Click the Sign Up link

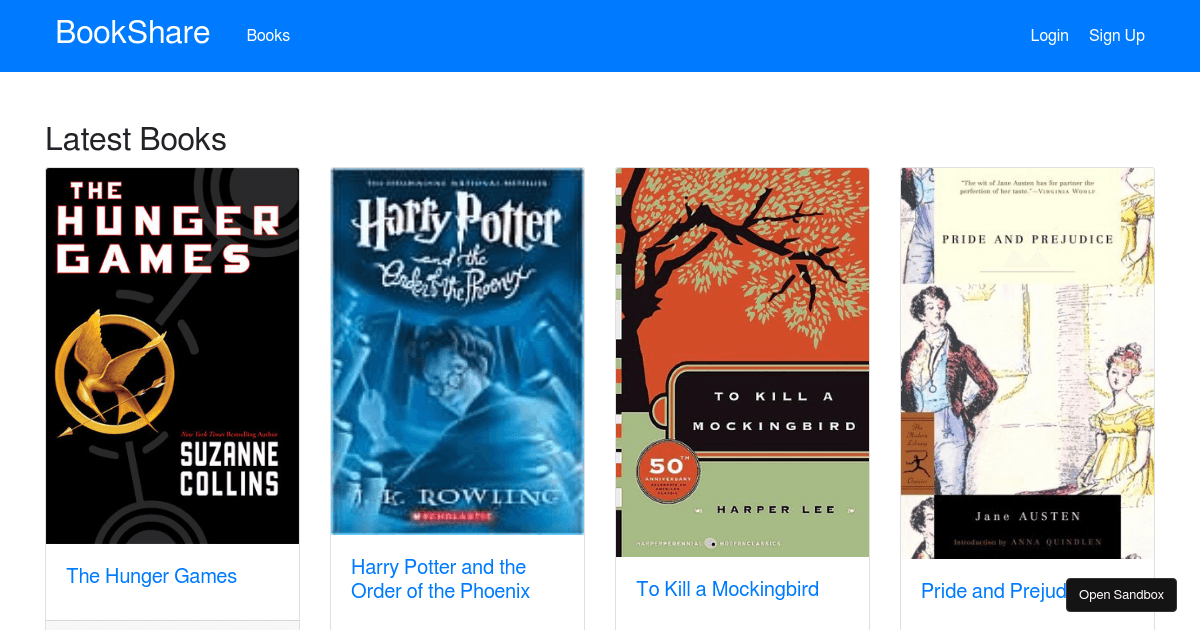pyautogui.click(x=1117, y=35)
